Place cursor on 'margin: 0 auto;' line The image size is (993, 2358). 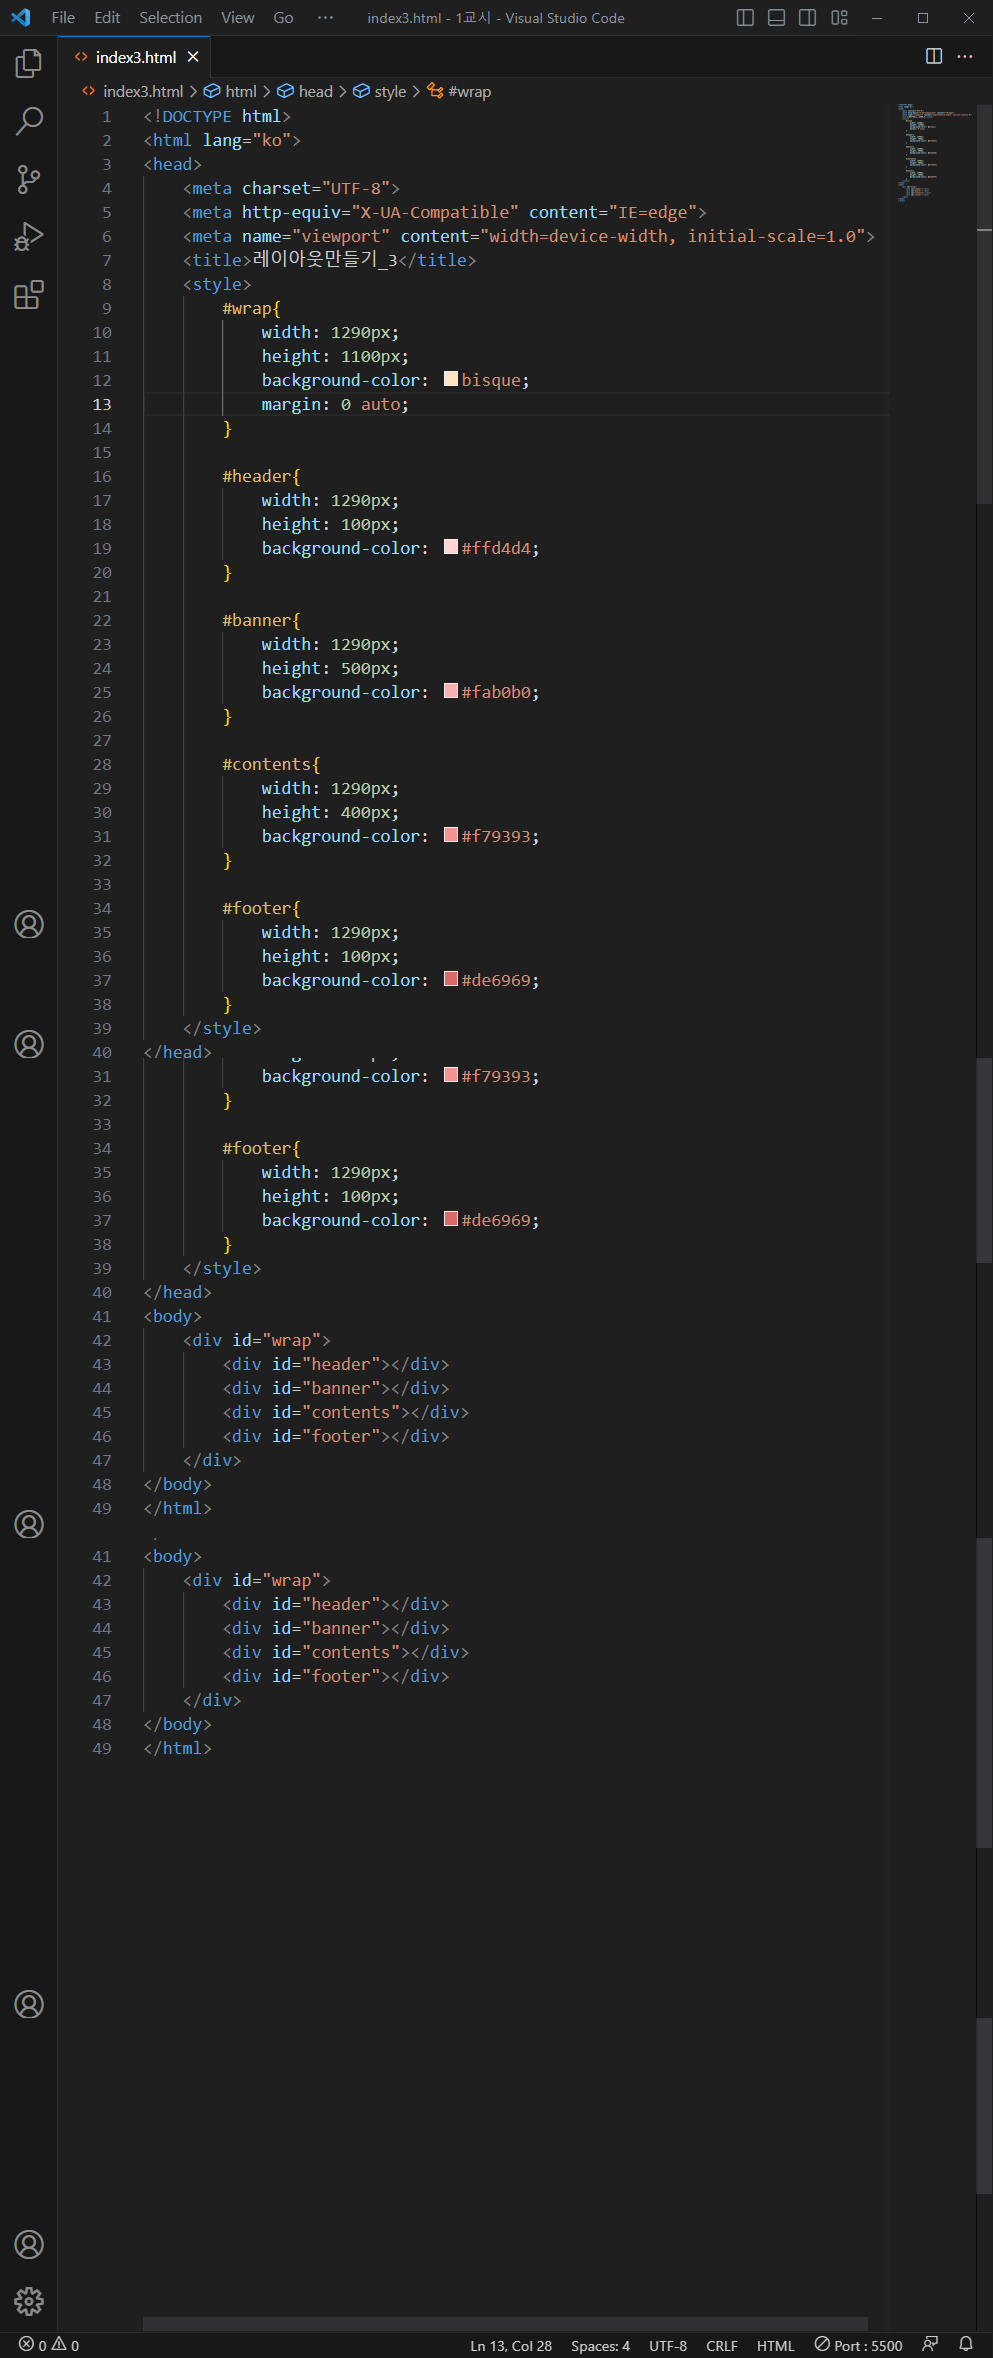335,404
